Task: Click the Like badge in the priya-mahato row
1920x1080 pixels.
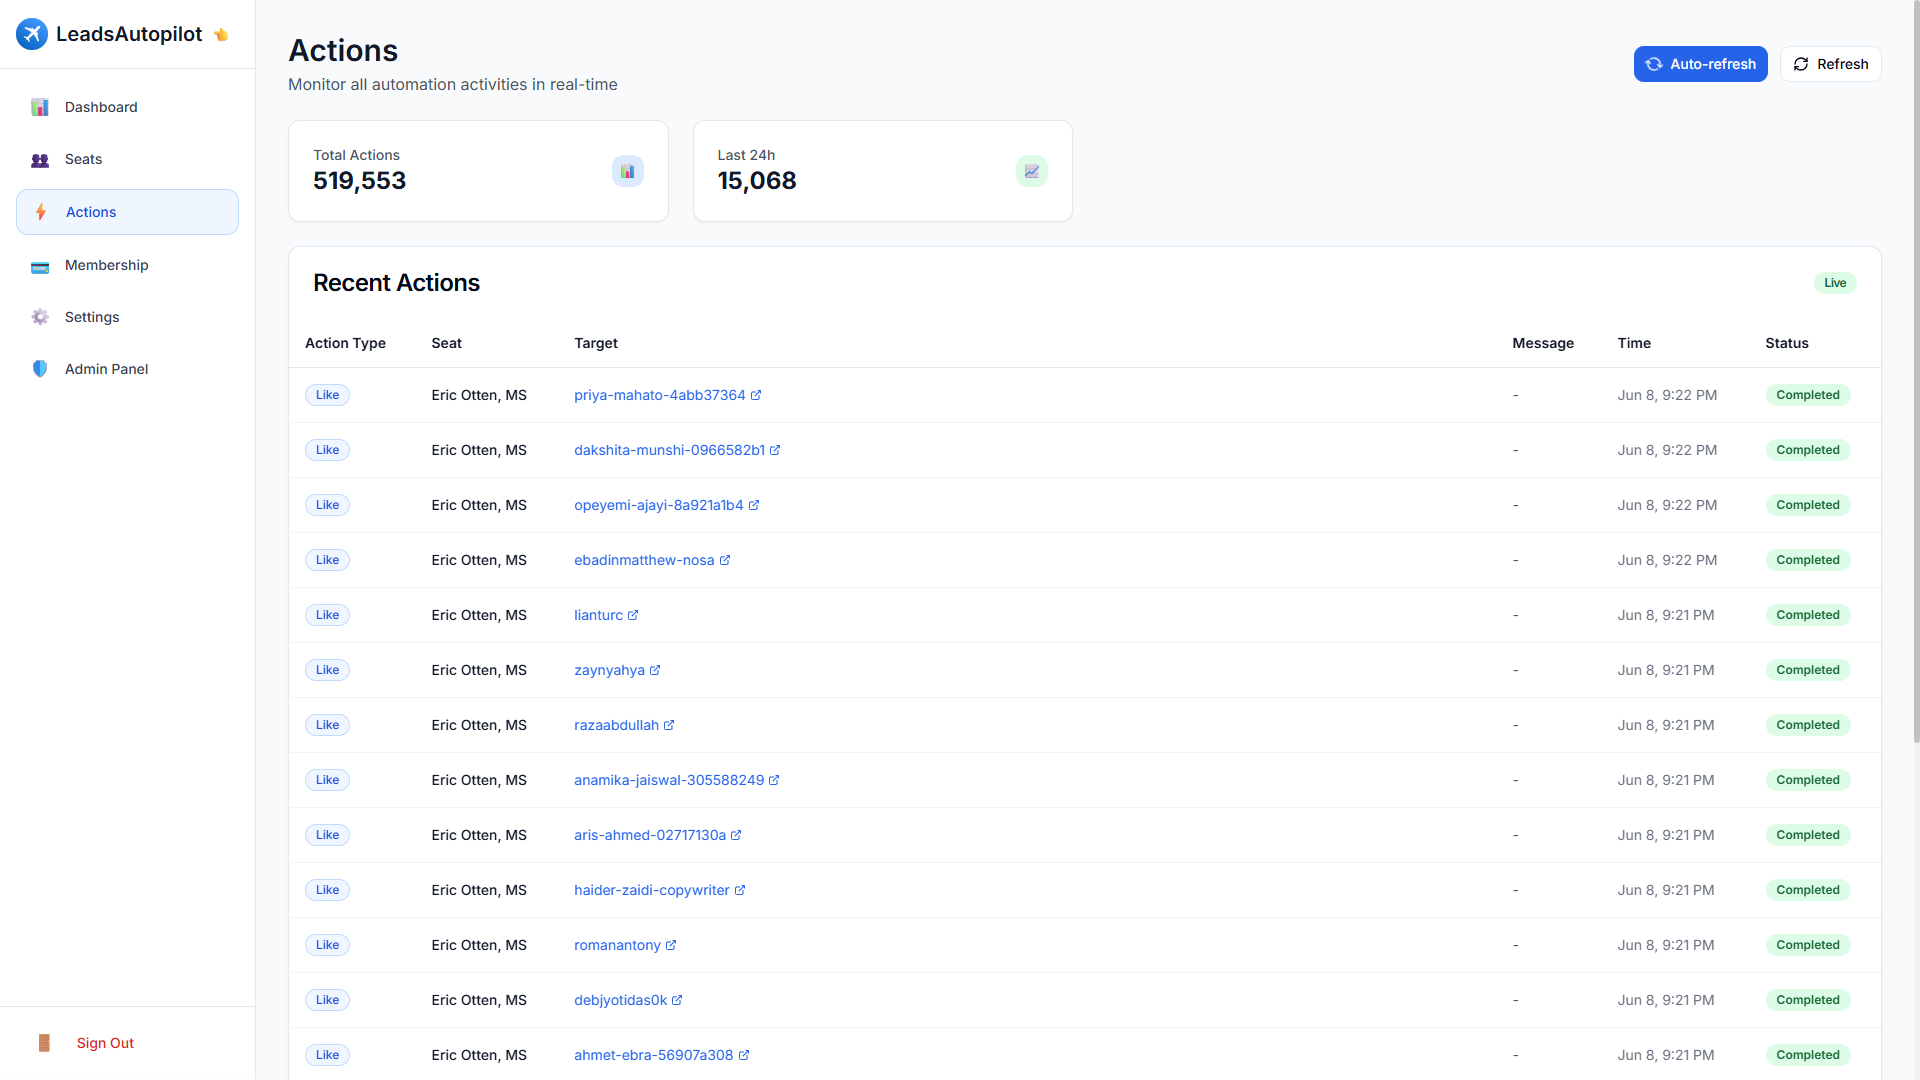Action: click(327, 395)
